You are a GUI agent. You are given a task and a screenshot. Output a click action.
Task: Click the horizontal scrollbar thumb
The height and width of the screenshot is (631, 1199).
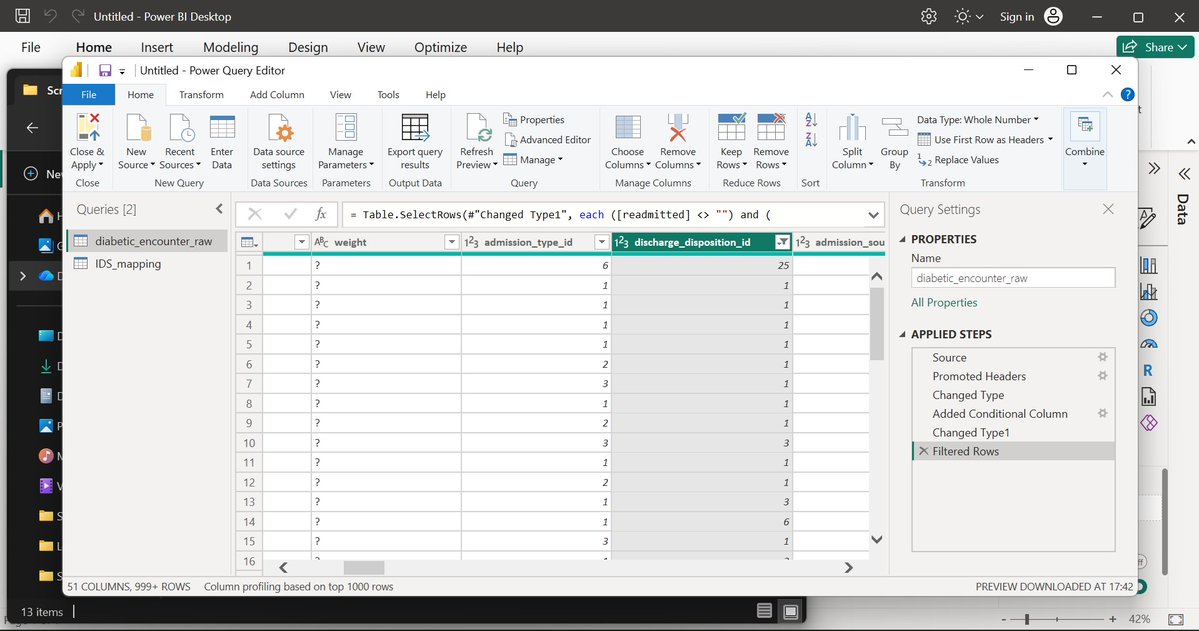pyautogui.click(x=364, y=568)
